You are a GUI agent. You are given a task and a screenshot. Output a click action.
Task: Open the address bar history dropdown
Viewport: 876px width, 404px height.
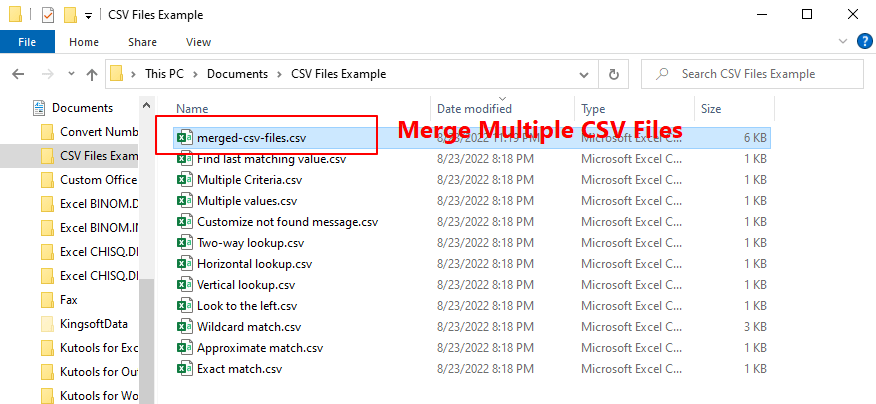tap(585, 74)
